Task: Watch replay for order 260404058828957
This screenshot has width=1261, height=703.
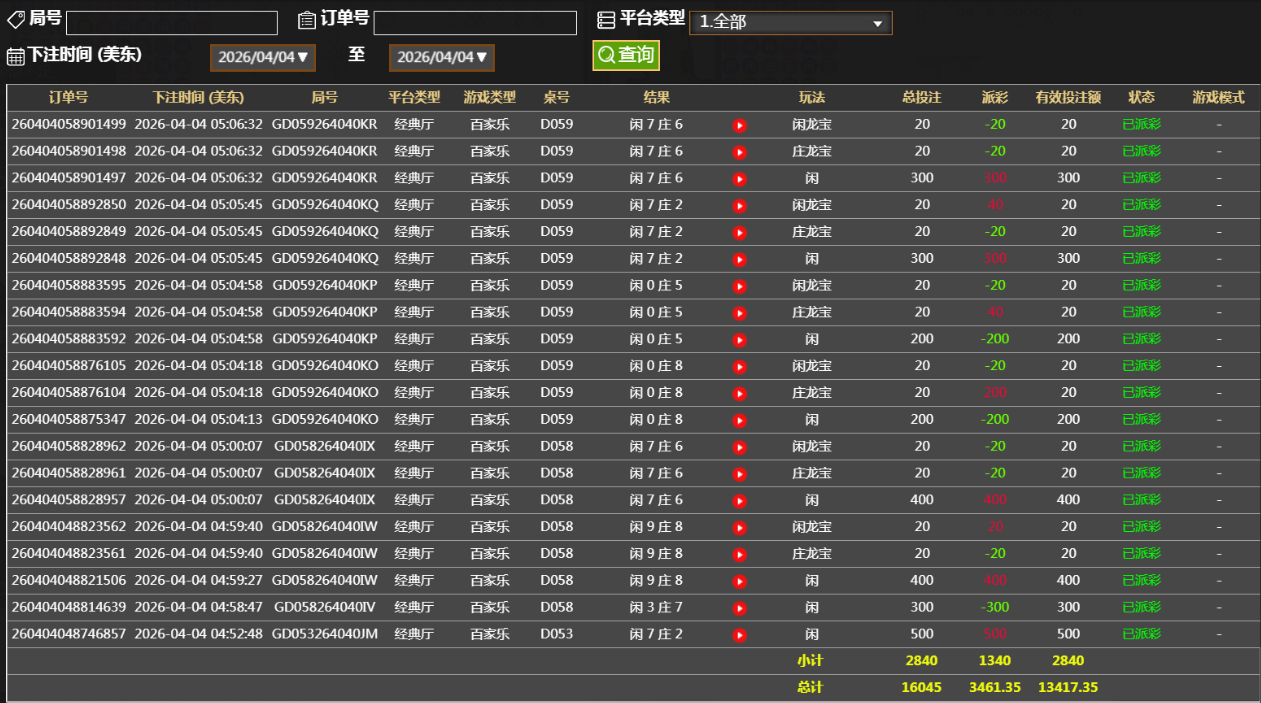Action: [739, 500]
